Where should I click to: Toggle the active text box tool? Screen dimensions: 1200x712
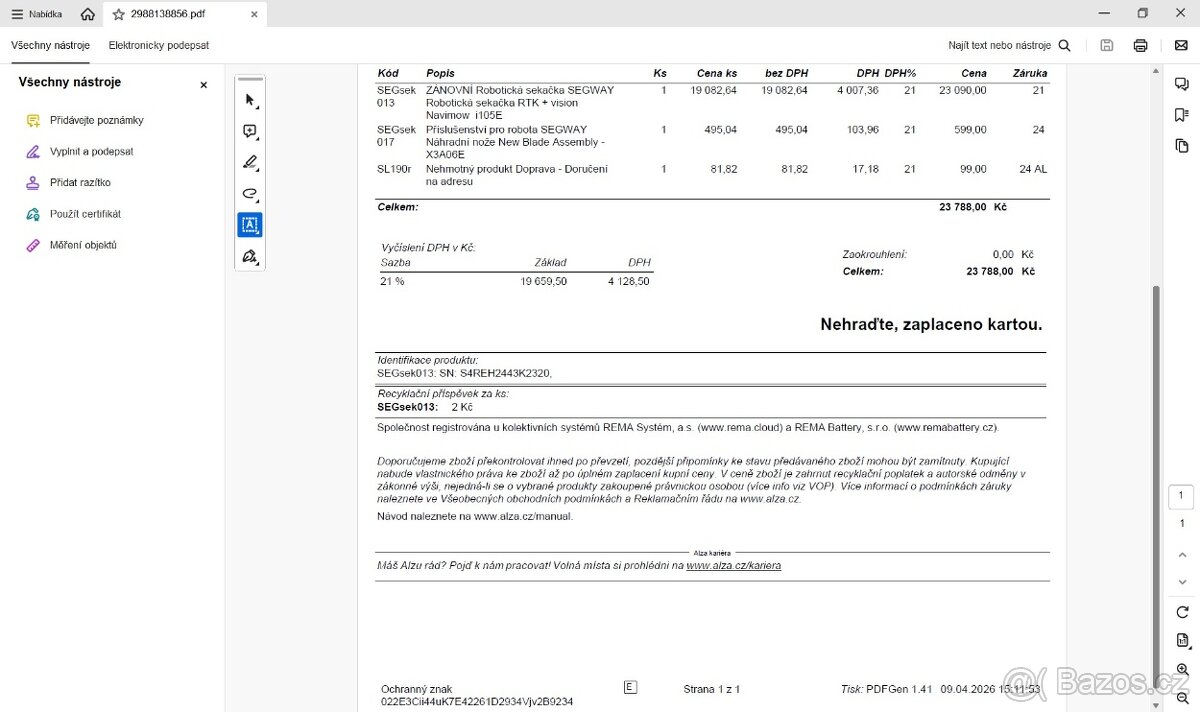pos(250,224)
